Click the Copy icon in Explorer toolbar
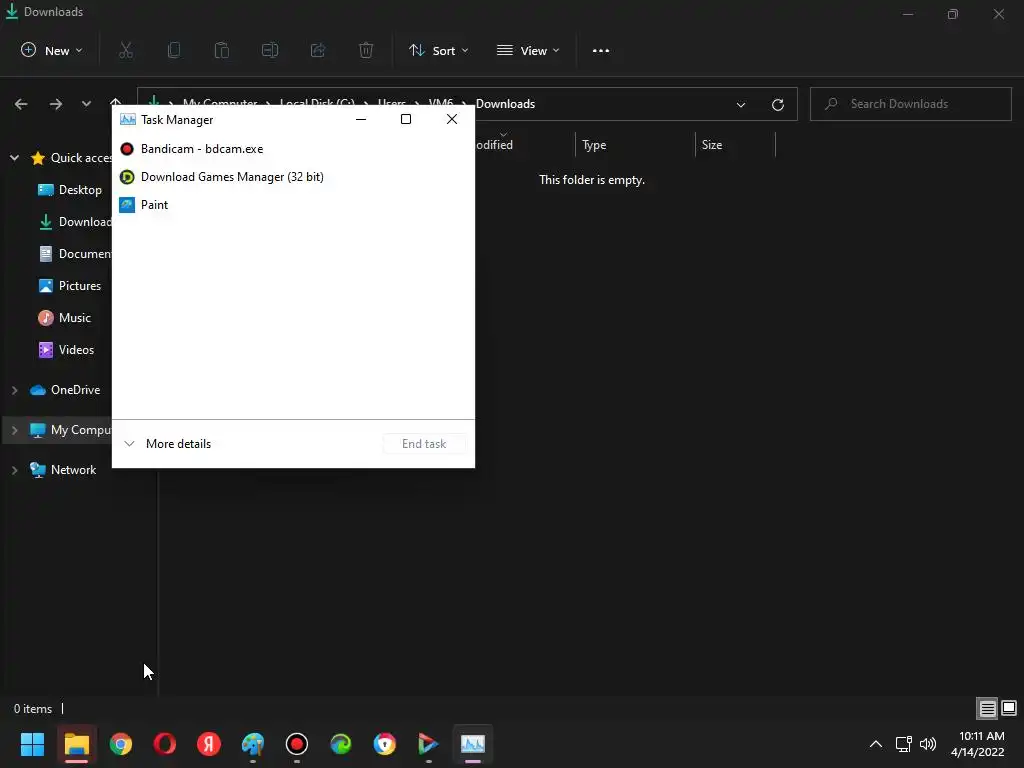This screenshot has height=768, width=1024. [174, 50]
